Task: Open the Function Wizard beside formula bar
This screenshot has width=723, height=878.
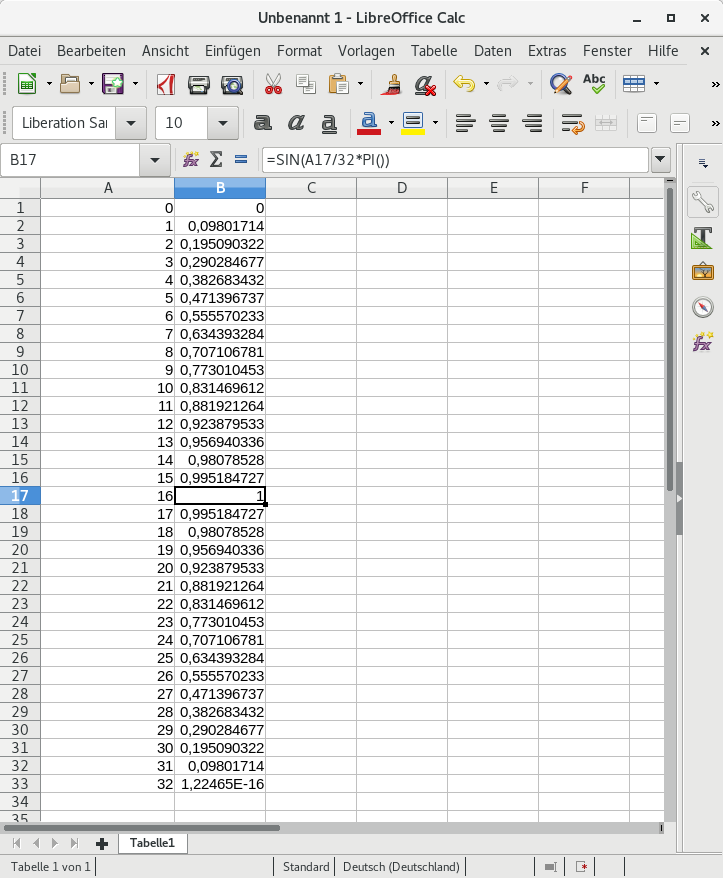Action: (x=191, y=160)
